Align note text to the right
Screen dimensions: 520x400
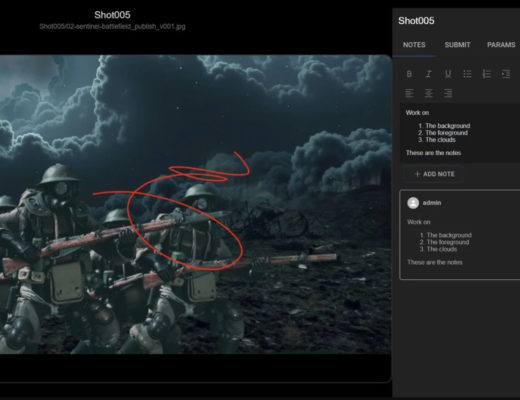448,93
